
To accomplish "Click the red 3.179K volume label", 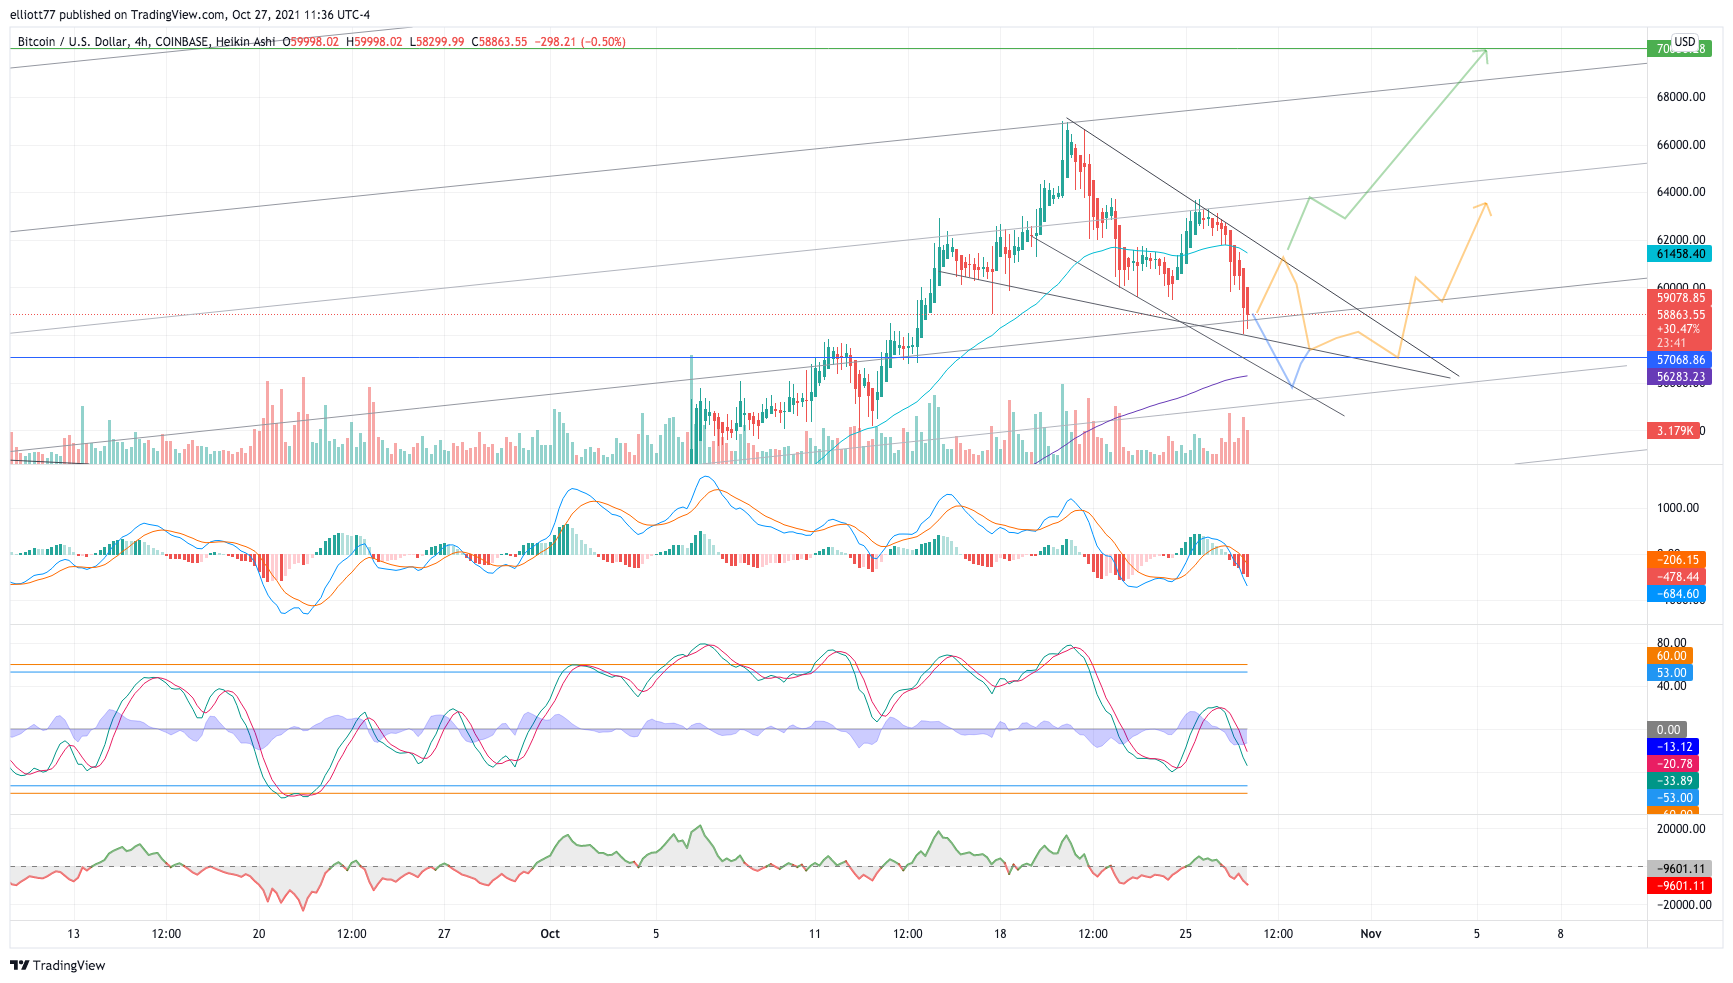I will coord(1673,431).
